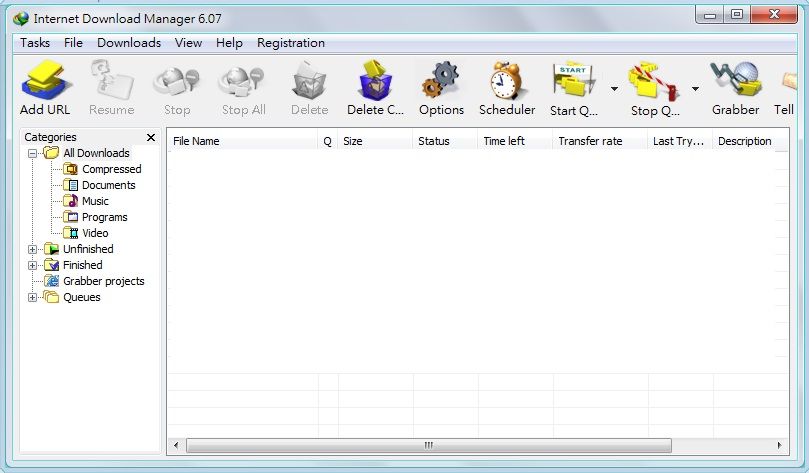This screenshot has height=473, width=809.
Task: Select the Music category label
Action: [95, 201]
